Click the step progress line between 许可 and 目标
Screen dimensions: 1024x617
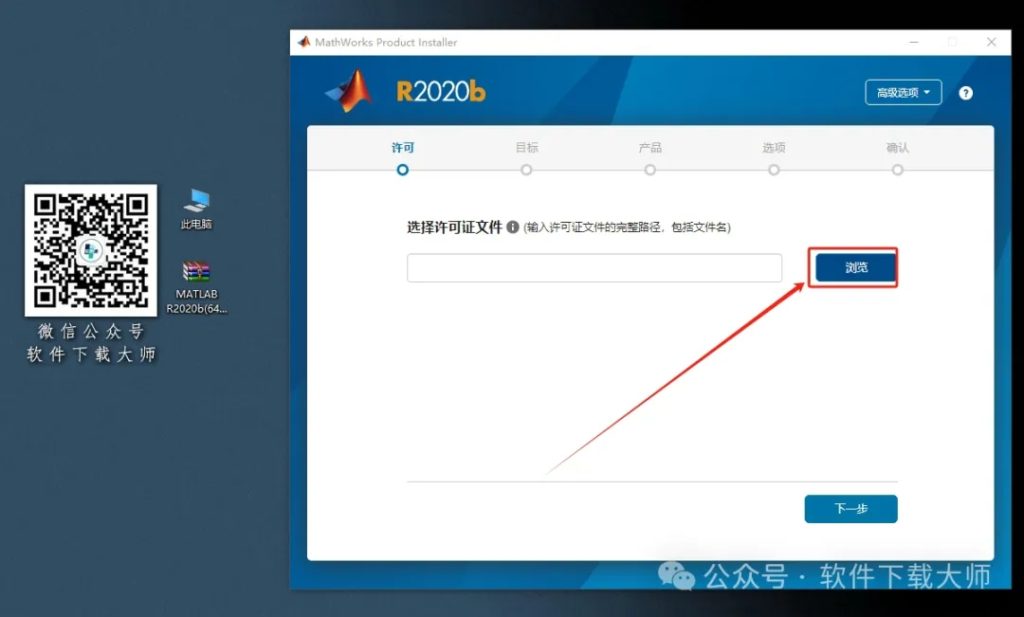(x=465, y=170)
